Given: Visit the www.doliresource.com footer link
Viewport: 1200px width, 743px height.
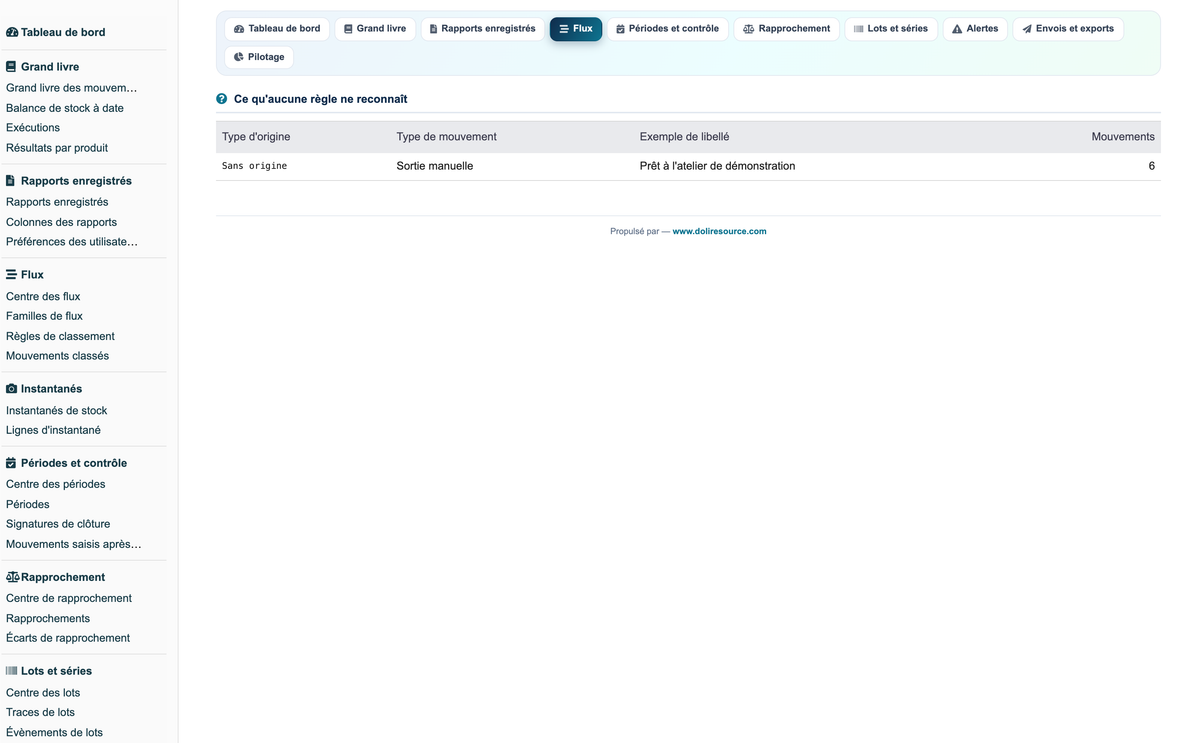Looking at the screenshot, I should click(719, 231).
